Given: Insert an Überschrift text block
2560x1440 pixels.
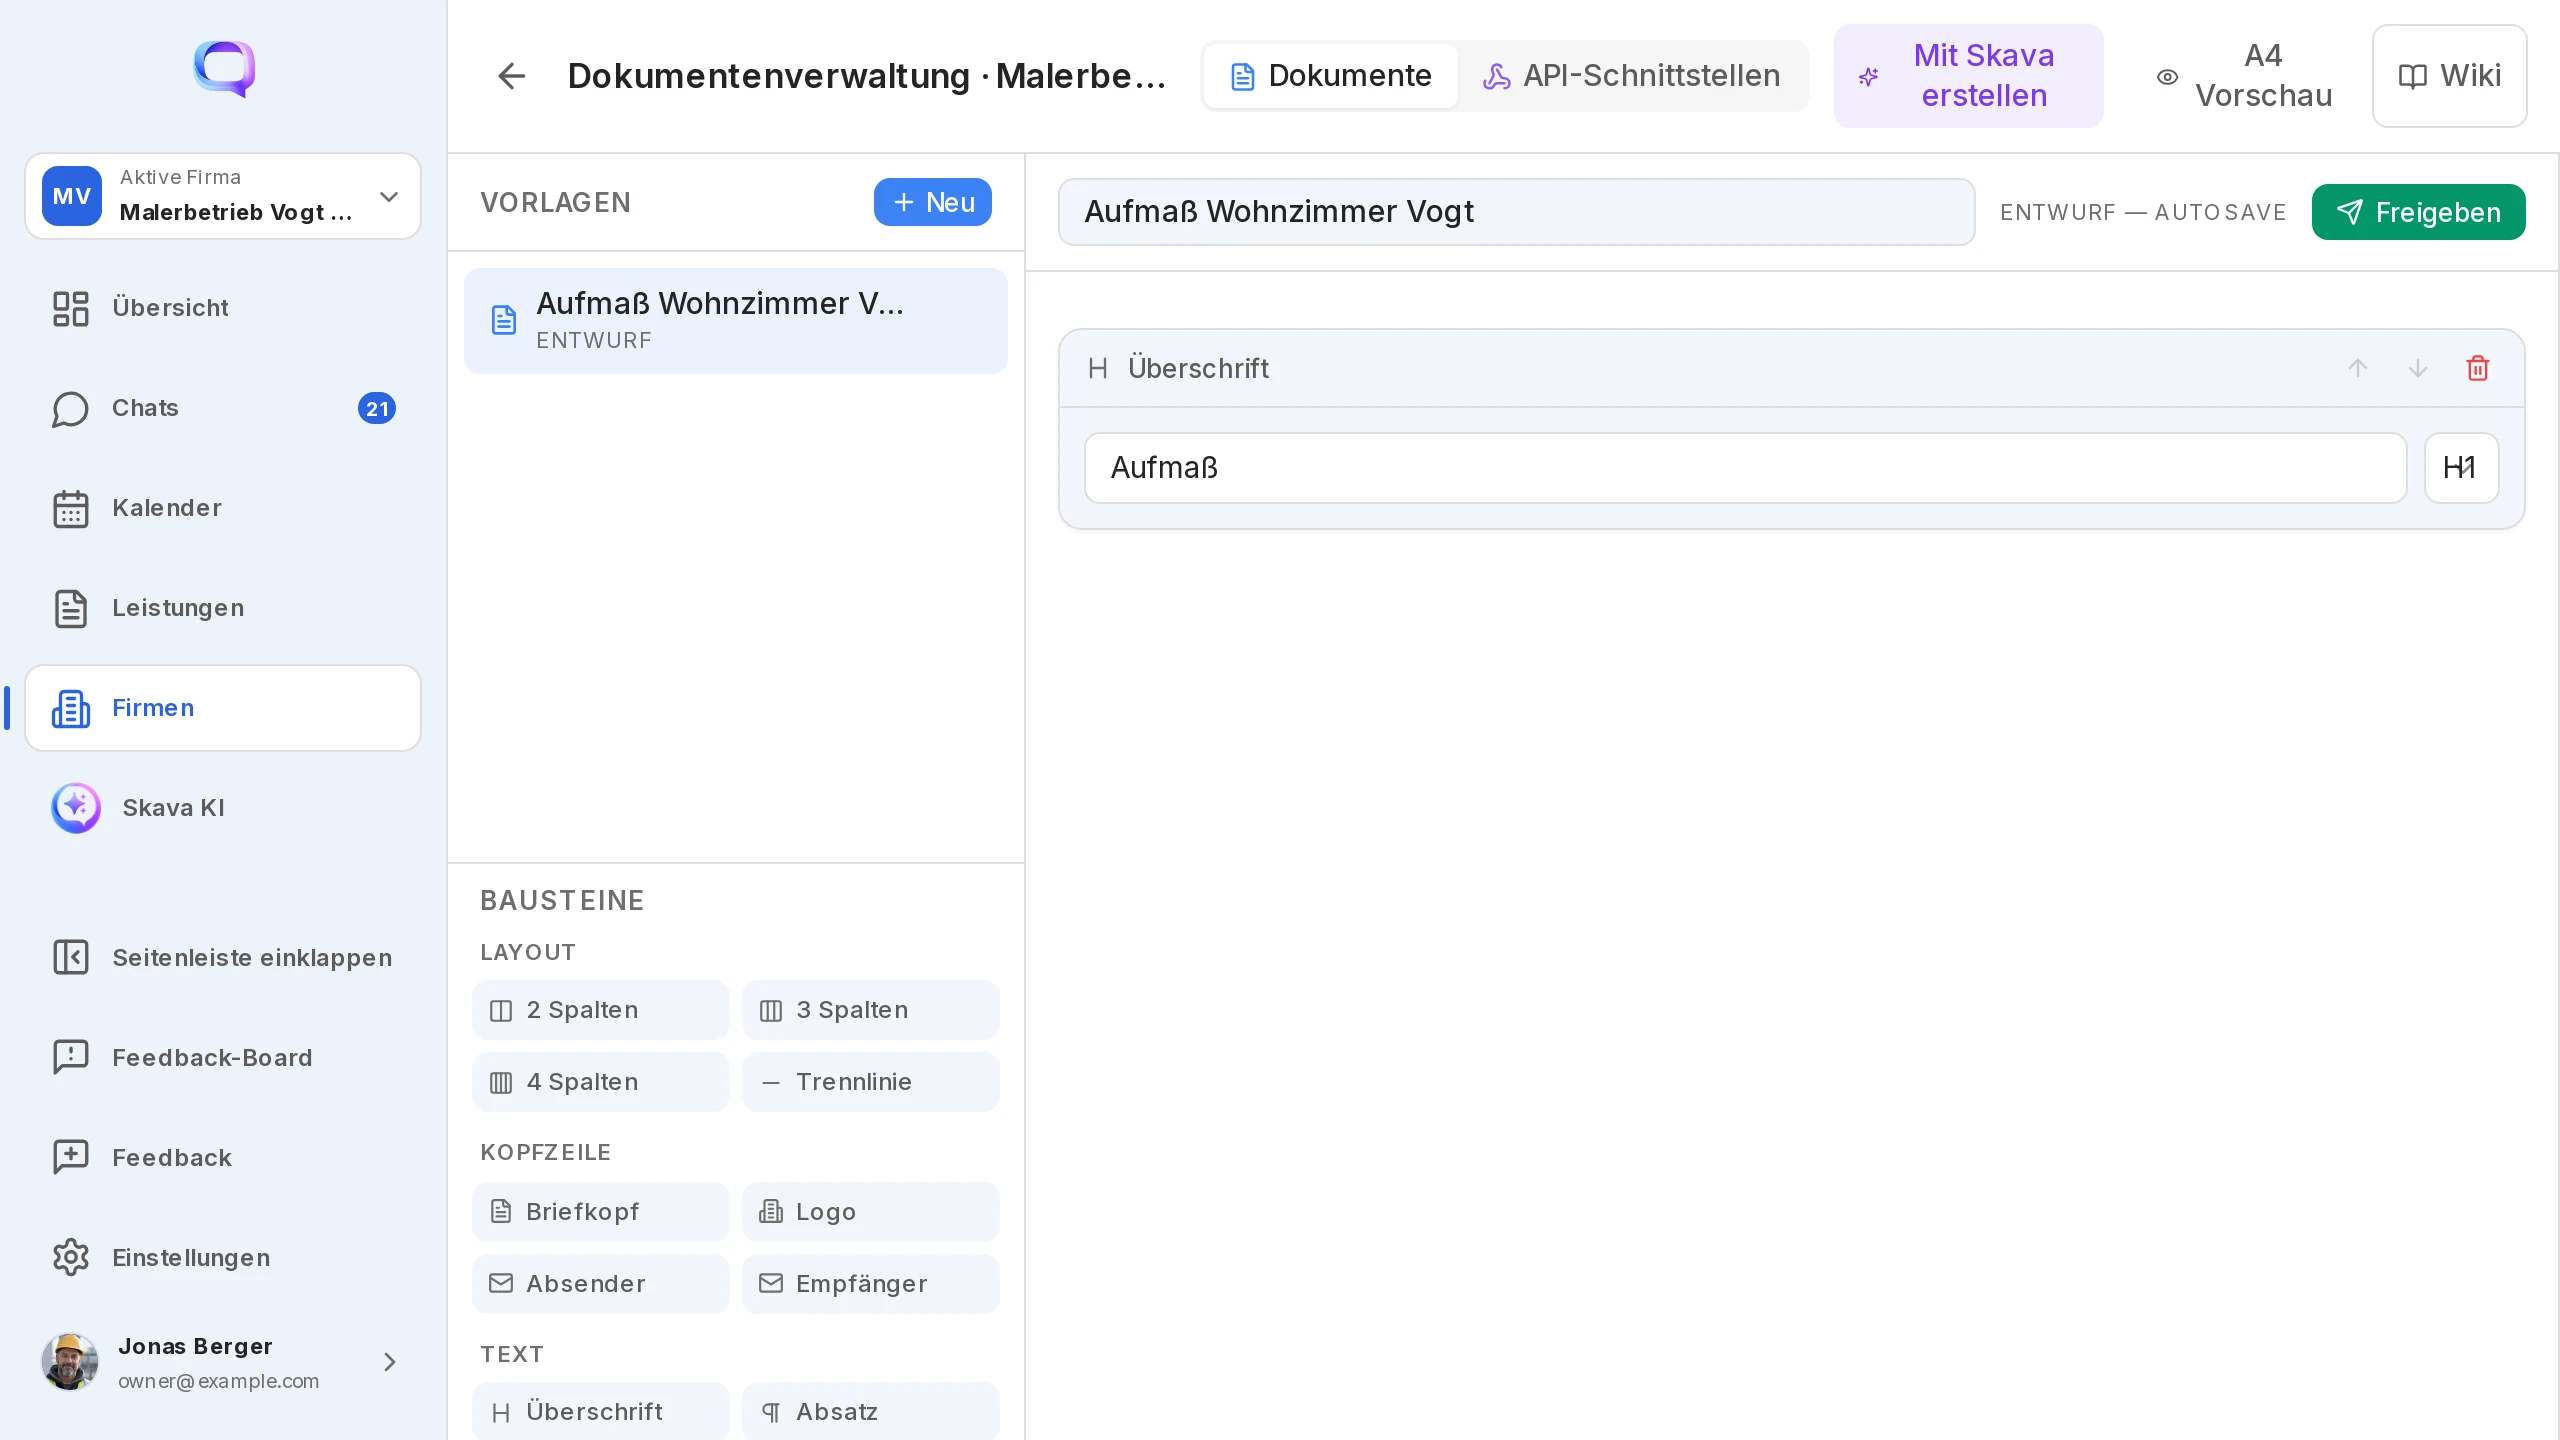Looking at the screenshot, I should [x=600, y=1411].
